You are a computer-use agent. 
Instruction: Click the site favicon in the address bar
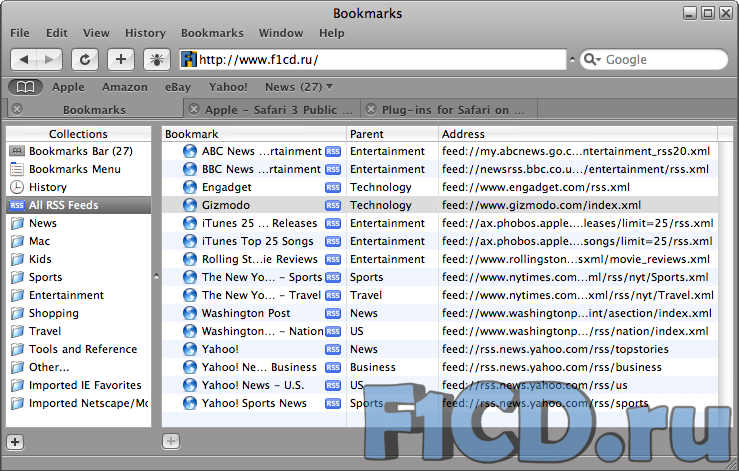pyautogui.click(x=189, y=59)
